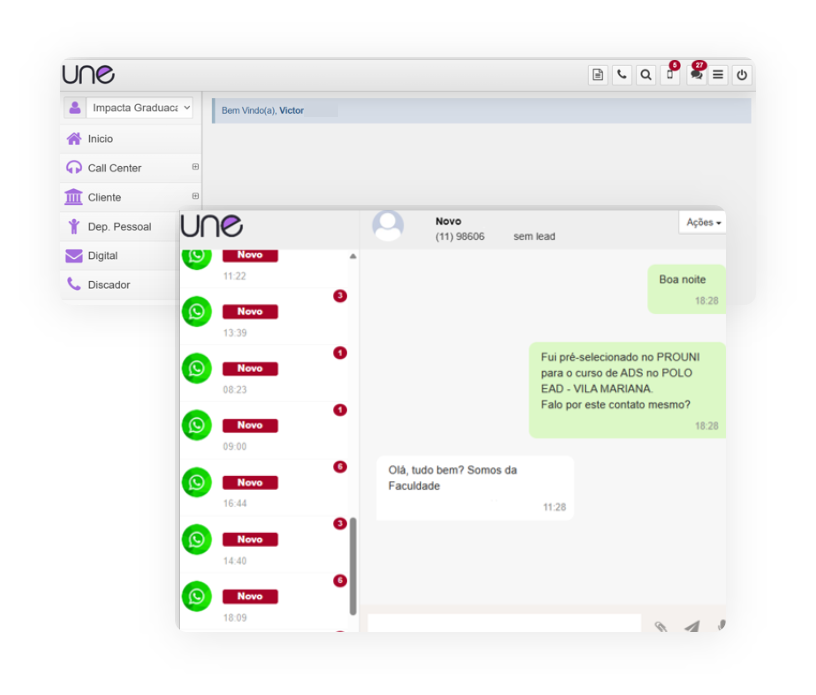
Task: Open the document icon in top toolbar
Action: [x=598, y=75]
